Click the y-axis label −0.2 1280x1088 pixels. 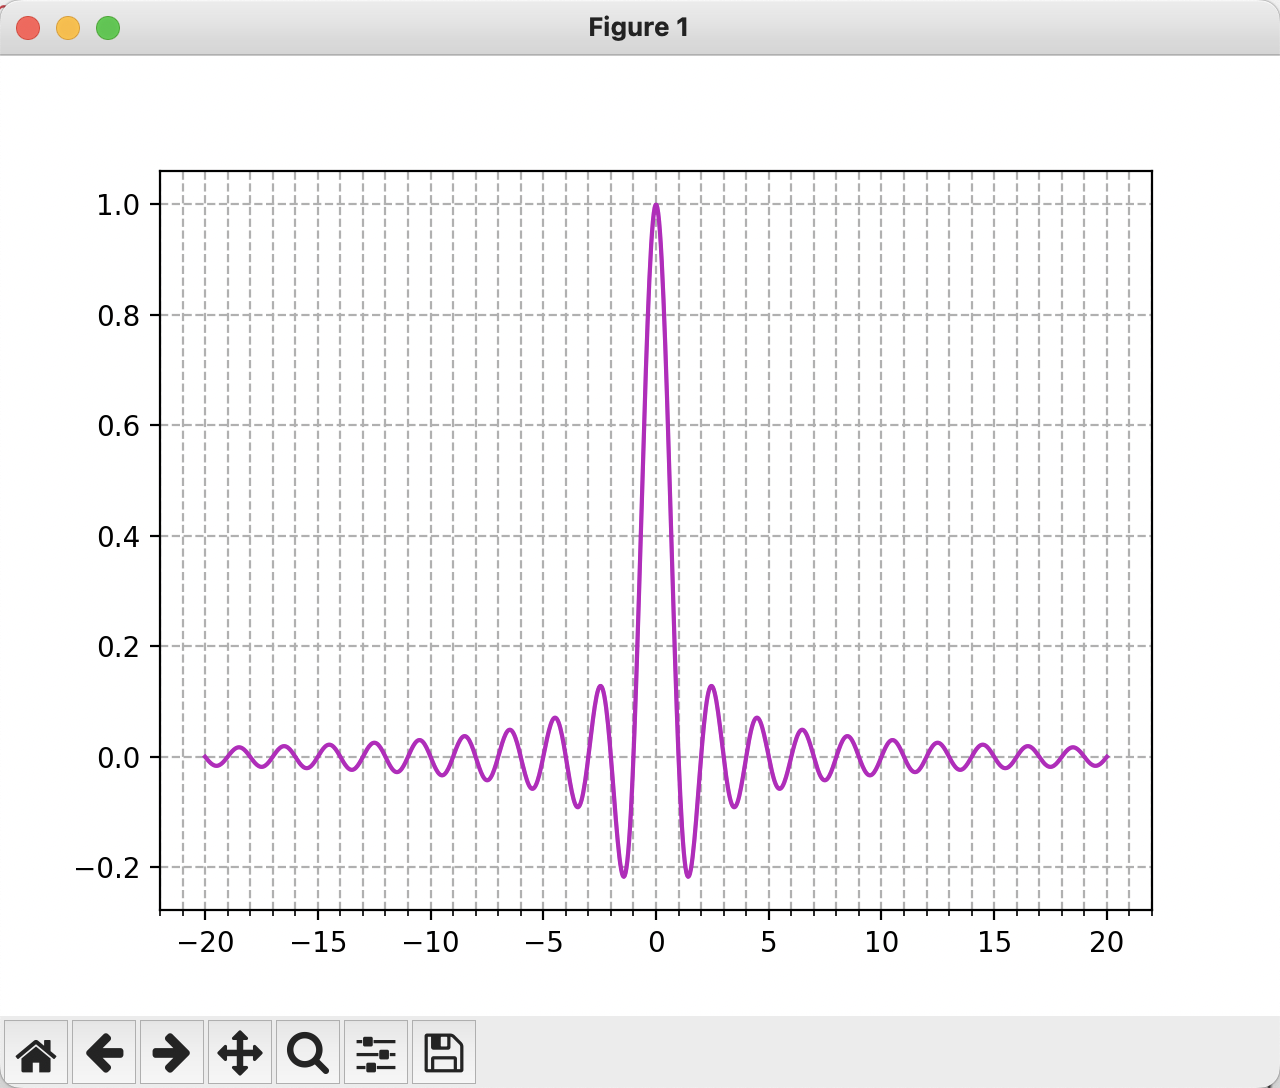(107, 868)
